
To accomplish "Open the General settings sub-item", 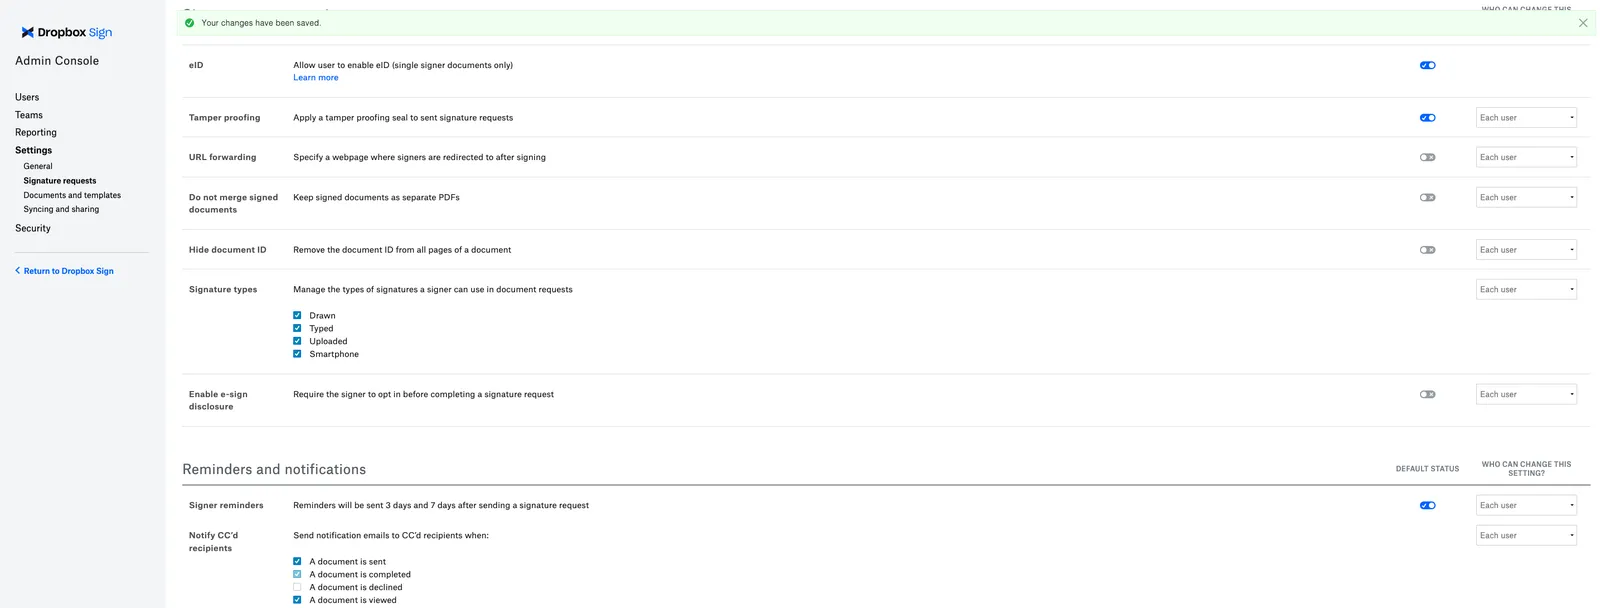I will pos(38,166).
